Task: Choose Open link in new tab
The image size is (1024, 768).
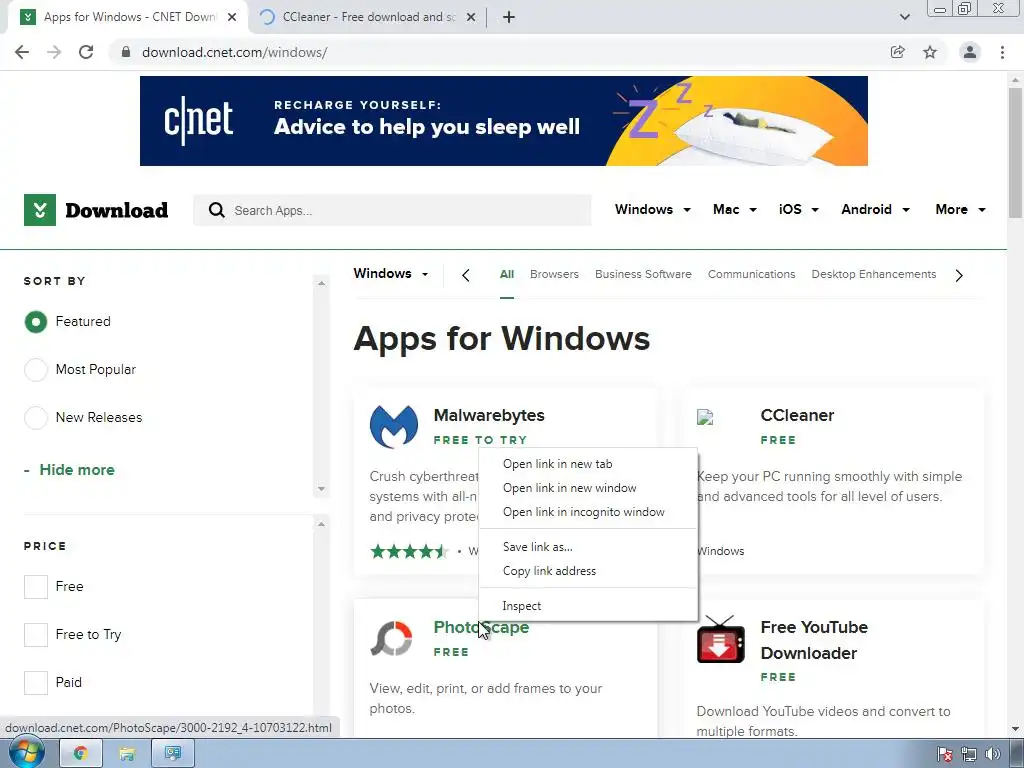Action: coord(588,464)
